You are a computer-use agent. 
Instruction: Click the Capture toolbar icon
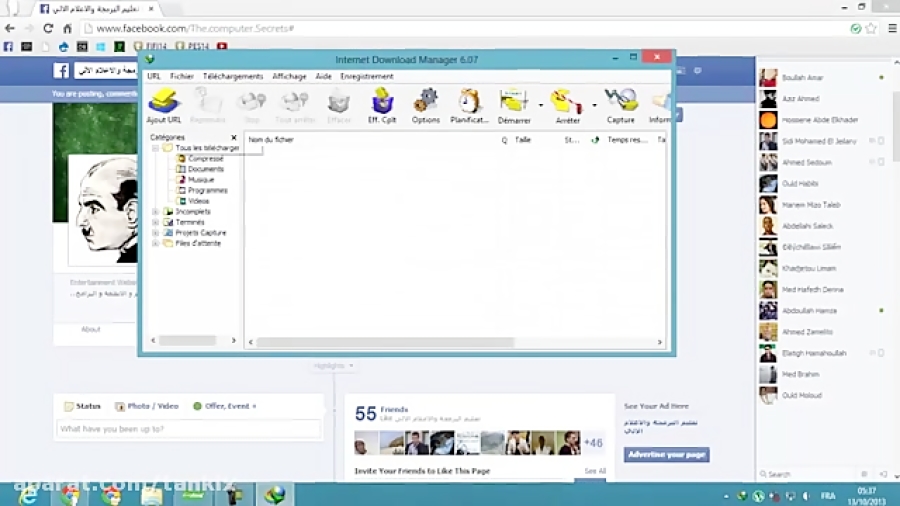point(620,106)
